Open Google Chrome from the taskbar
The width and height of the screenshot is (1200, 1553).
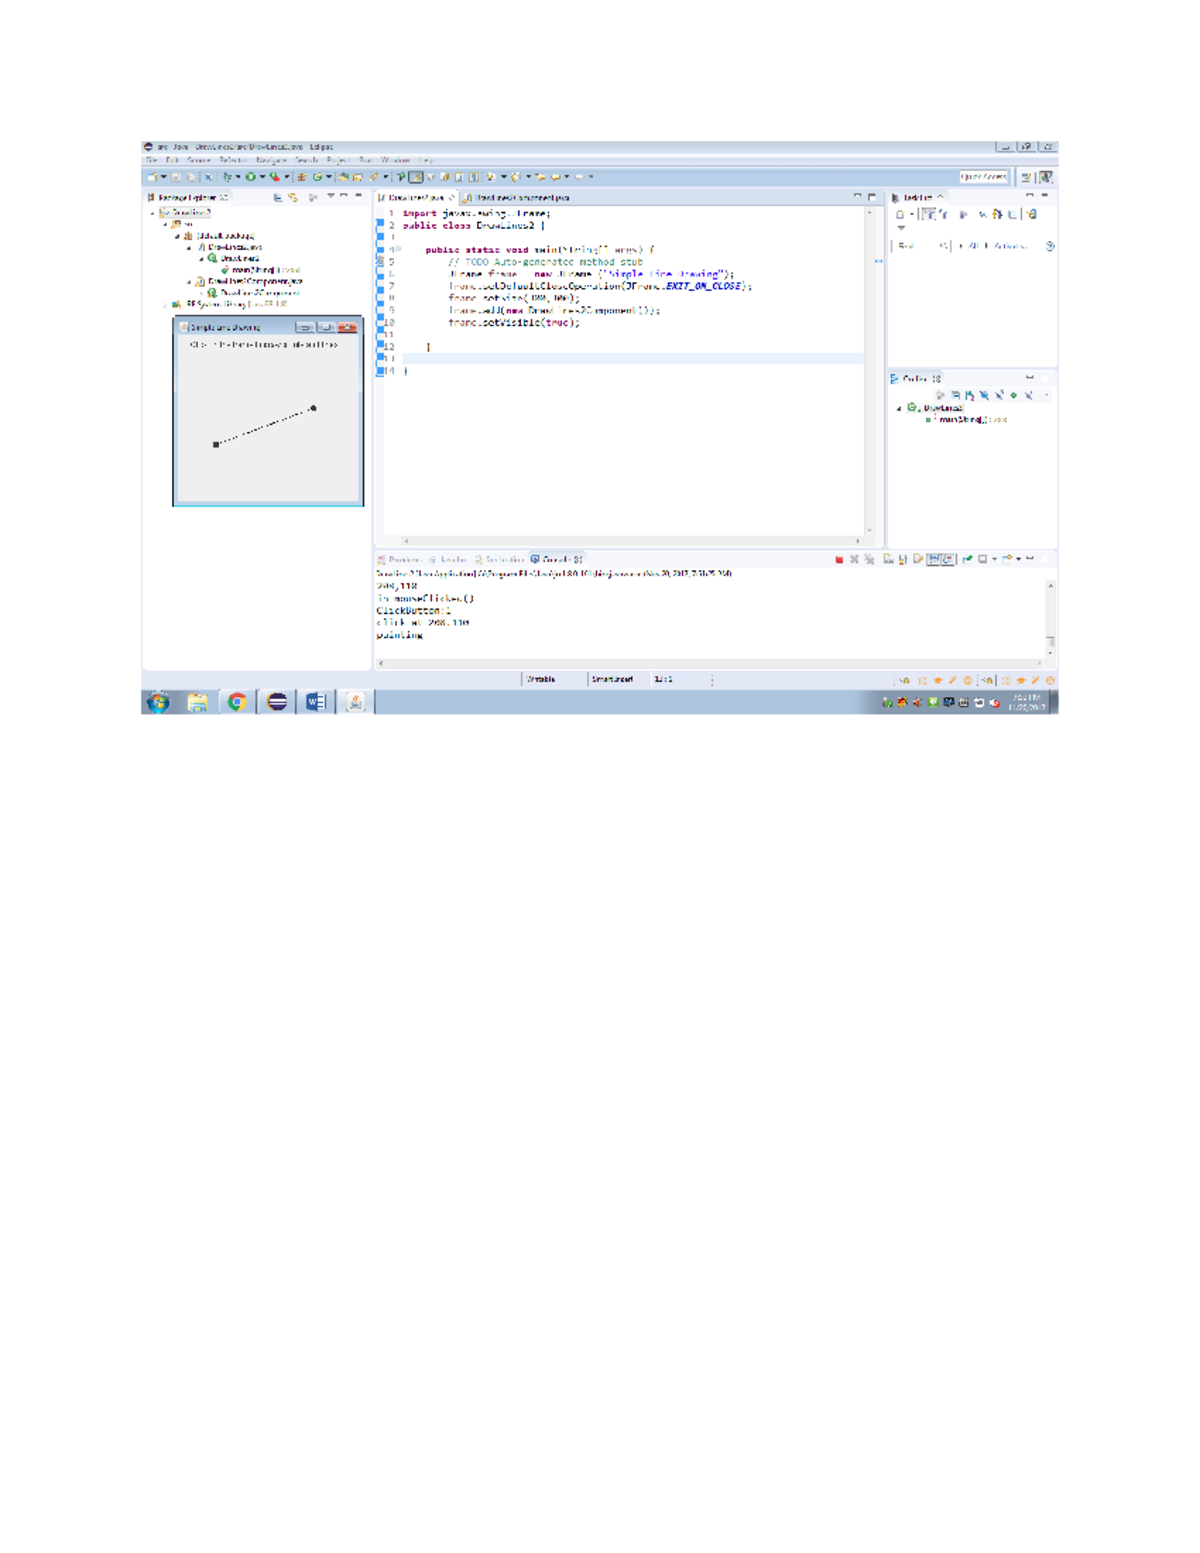(x=237, y=702)
